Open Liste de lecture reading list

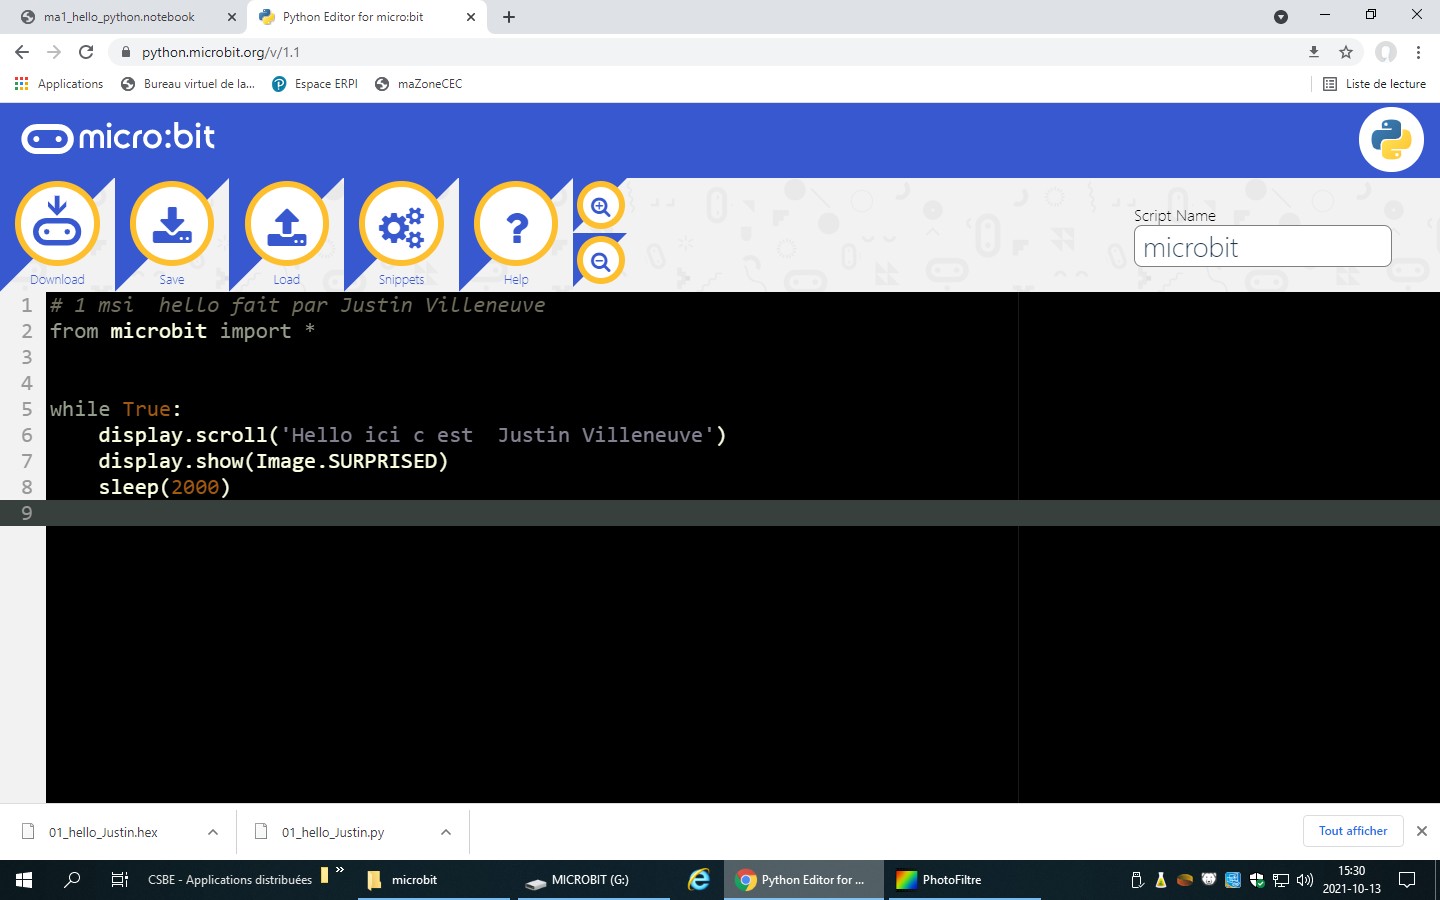pos(1375,84)
